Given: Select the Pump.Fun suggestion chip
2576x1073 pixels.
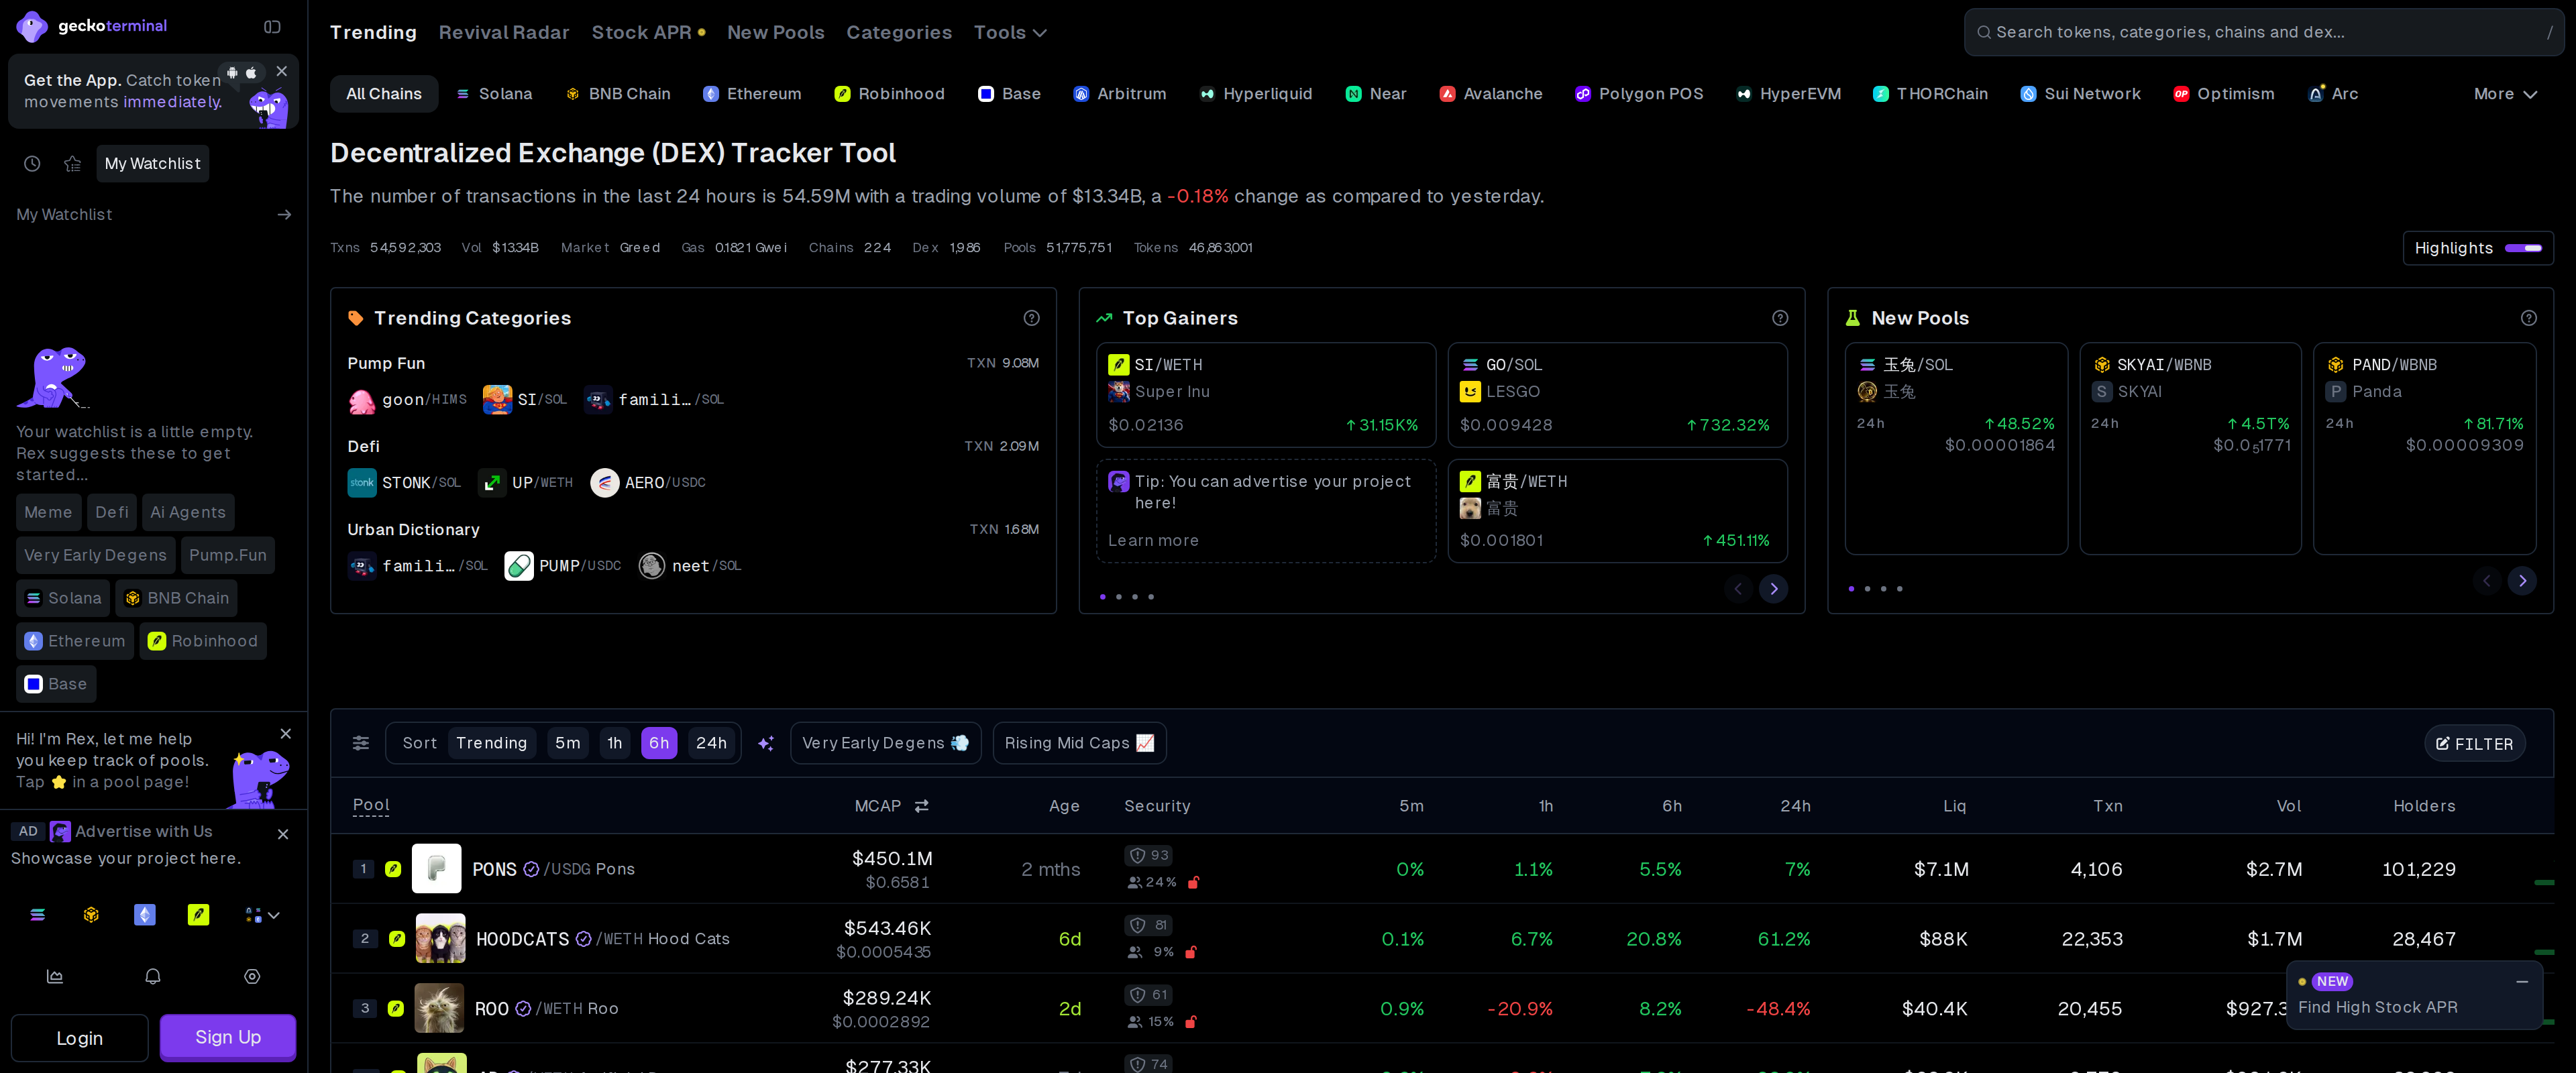Looking at the screenshot, I should [x=228, y=555].
